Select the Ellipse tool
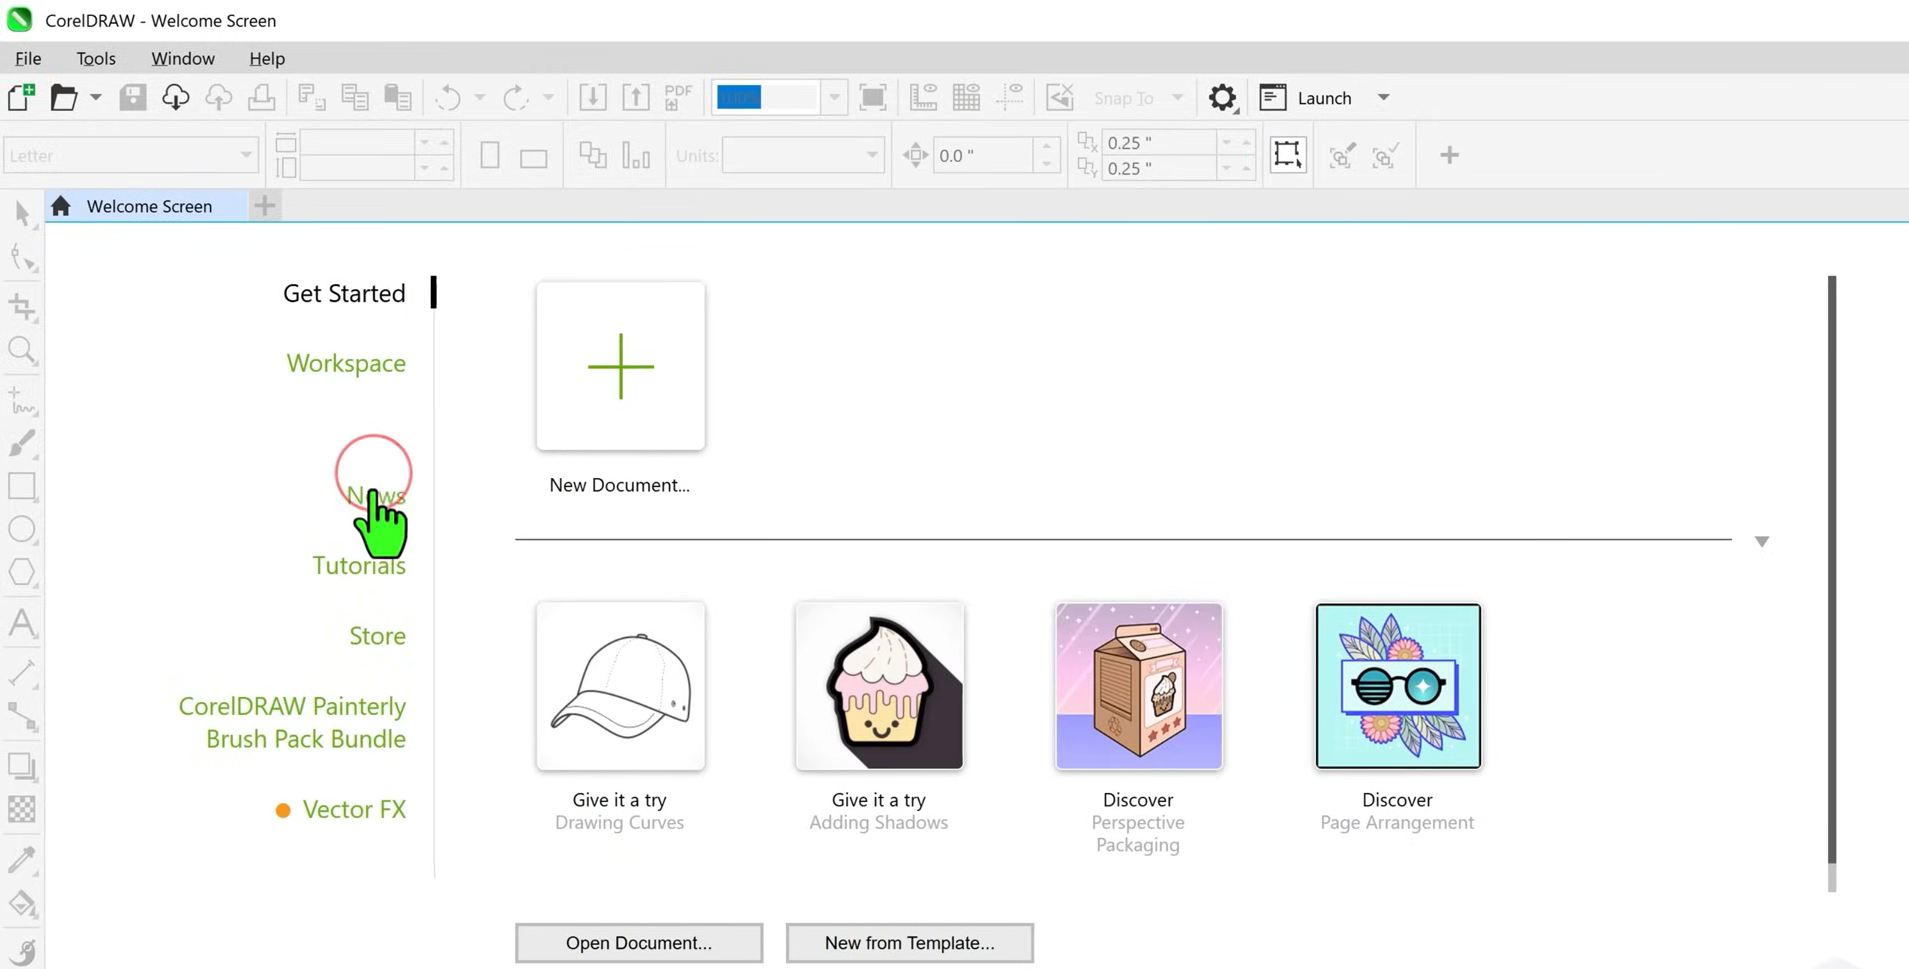1909x969 pixels. coord(22,530)
